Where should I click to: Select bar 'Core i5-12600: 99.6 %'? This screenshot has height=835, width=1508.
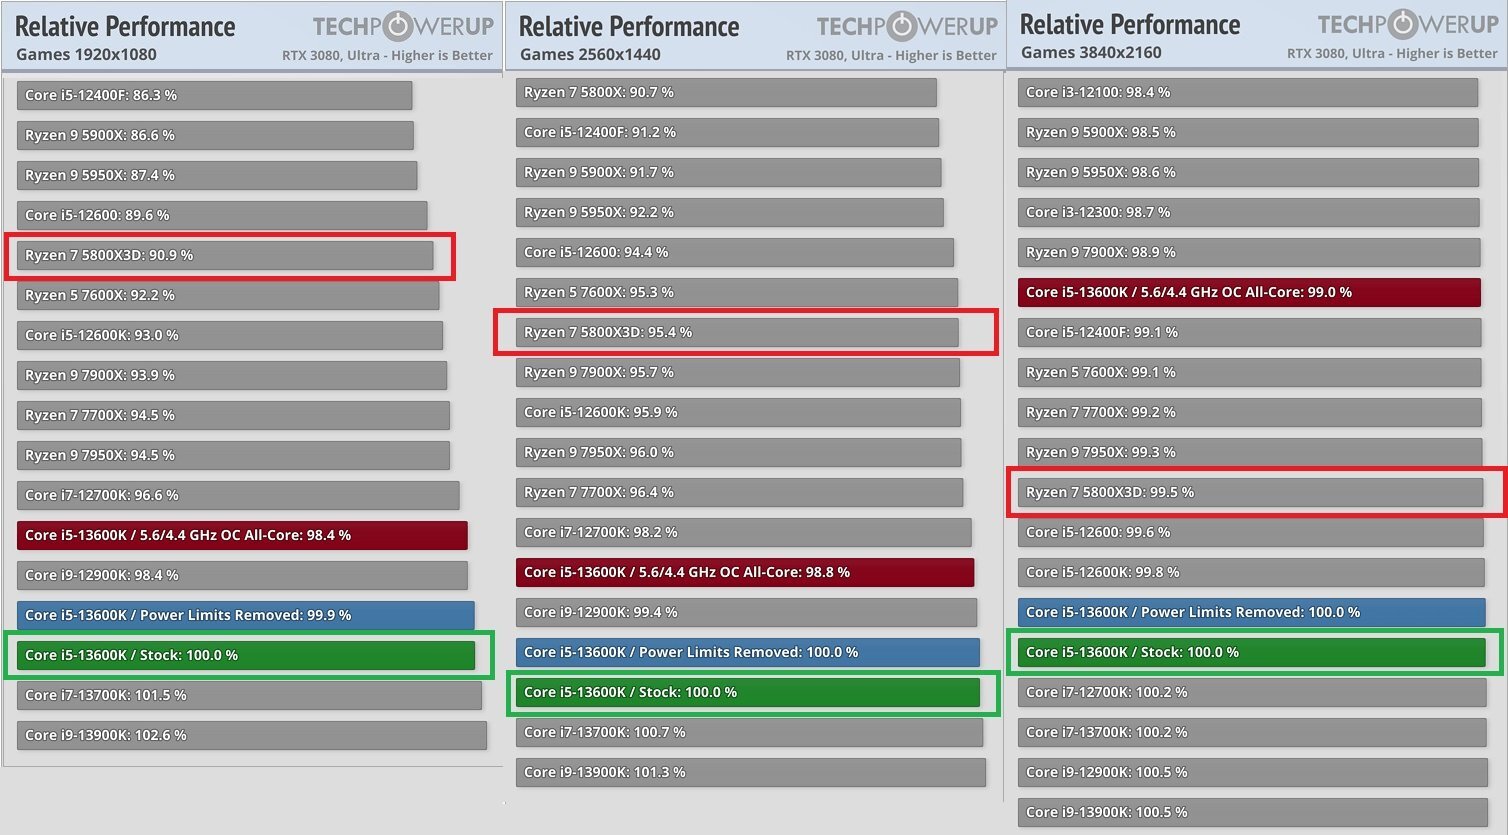[1251, 532]
